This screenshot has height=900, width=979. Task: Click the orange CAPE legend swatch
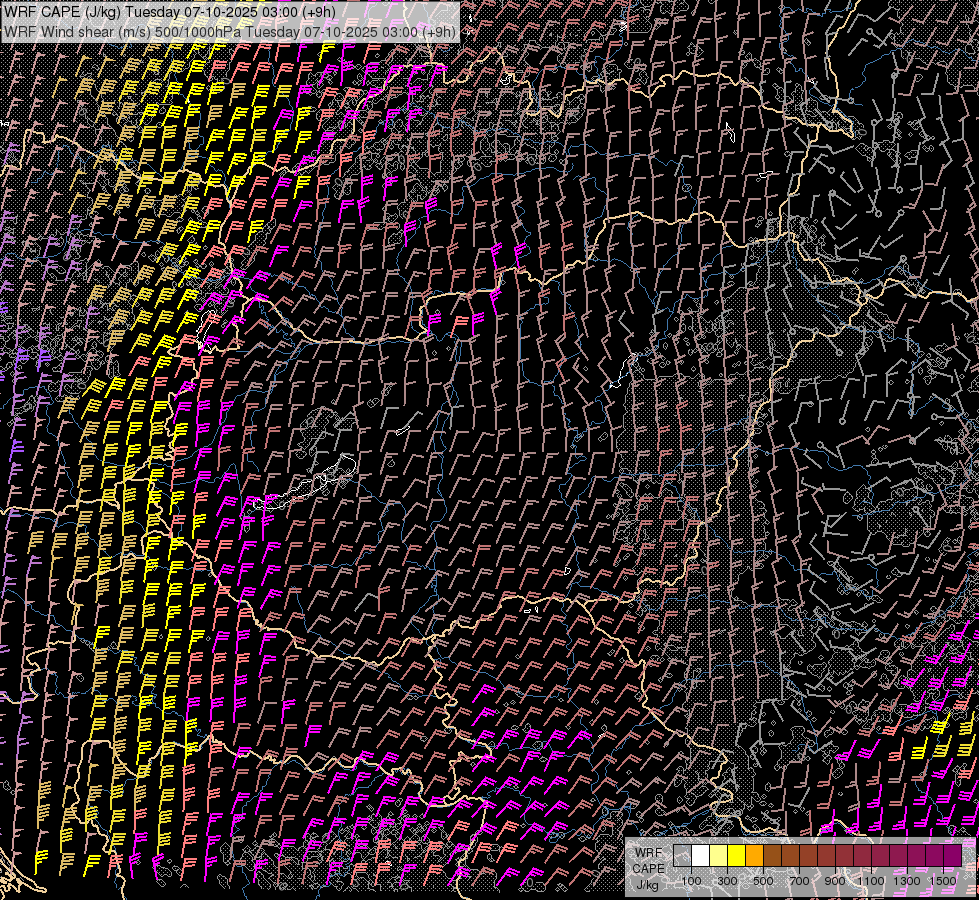coord(754,856)
